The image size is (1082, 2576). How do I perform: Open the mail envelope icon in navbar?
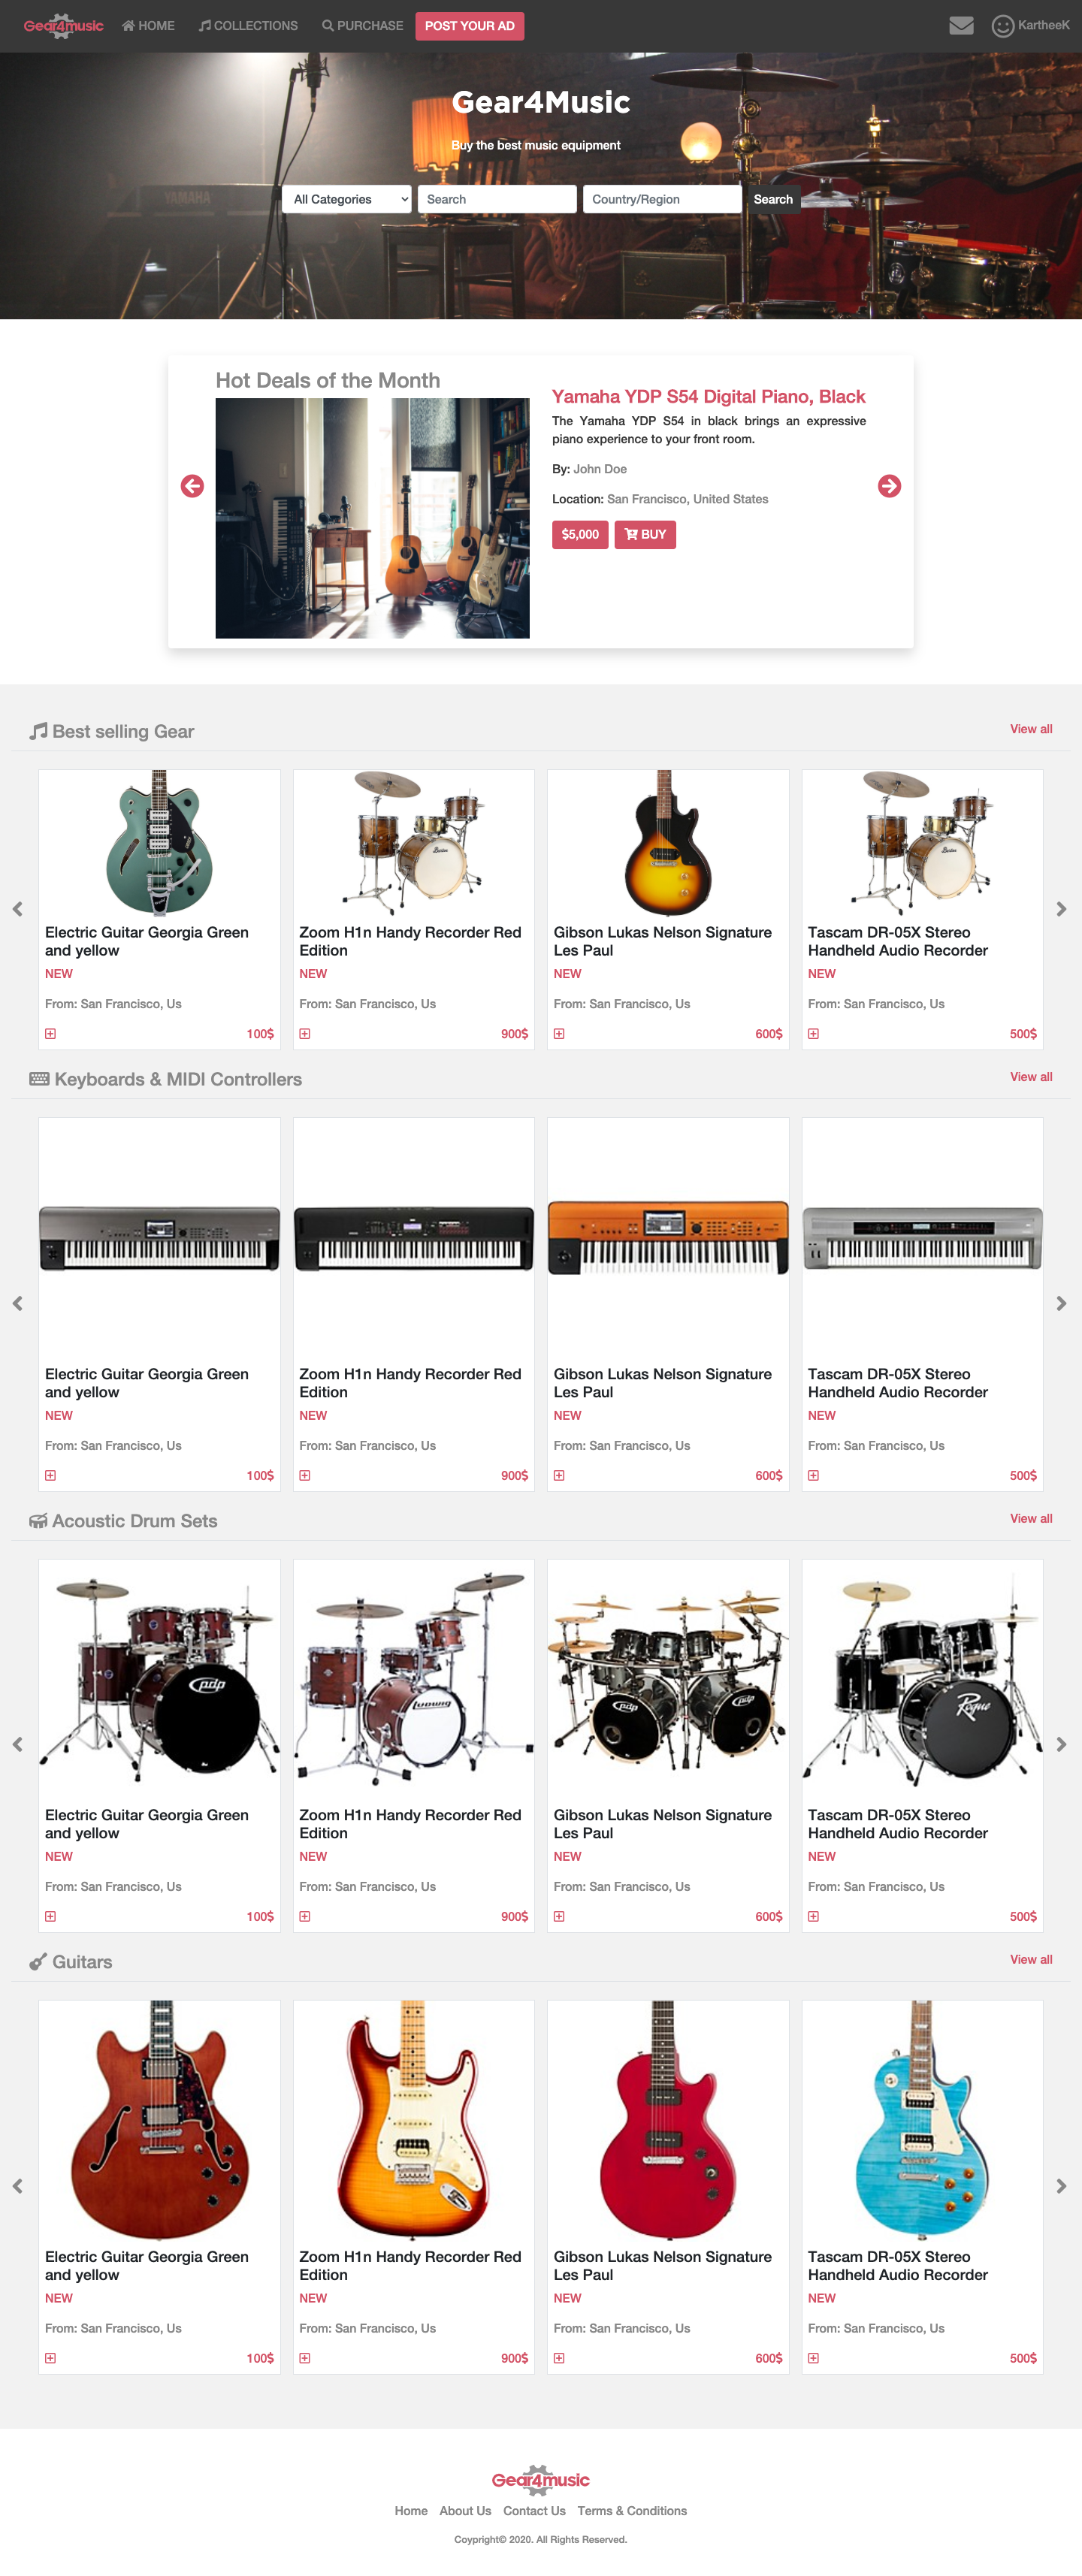coord(961,25)
